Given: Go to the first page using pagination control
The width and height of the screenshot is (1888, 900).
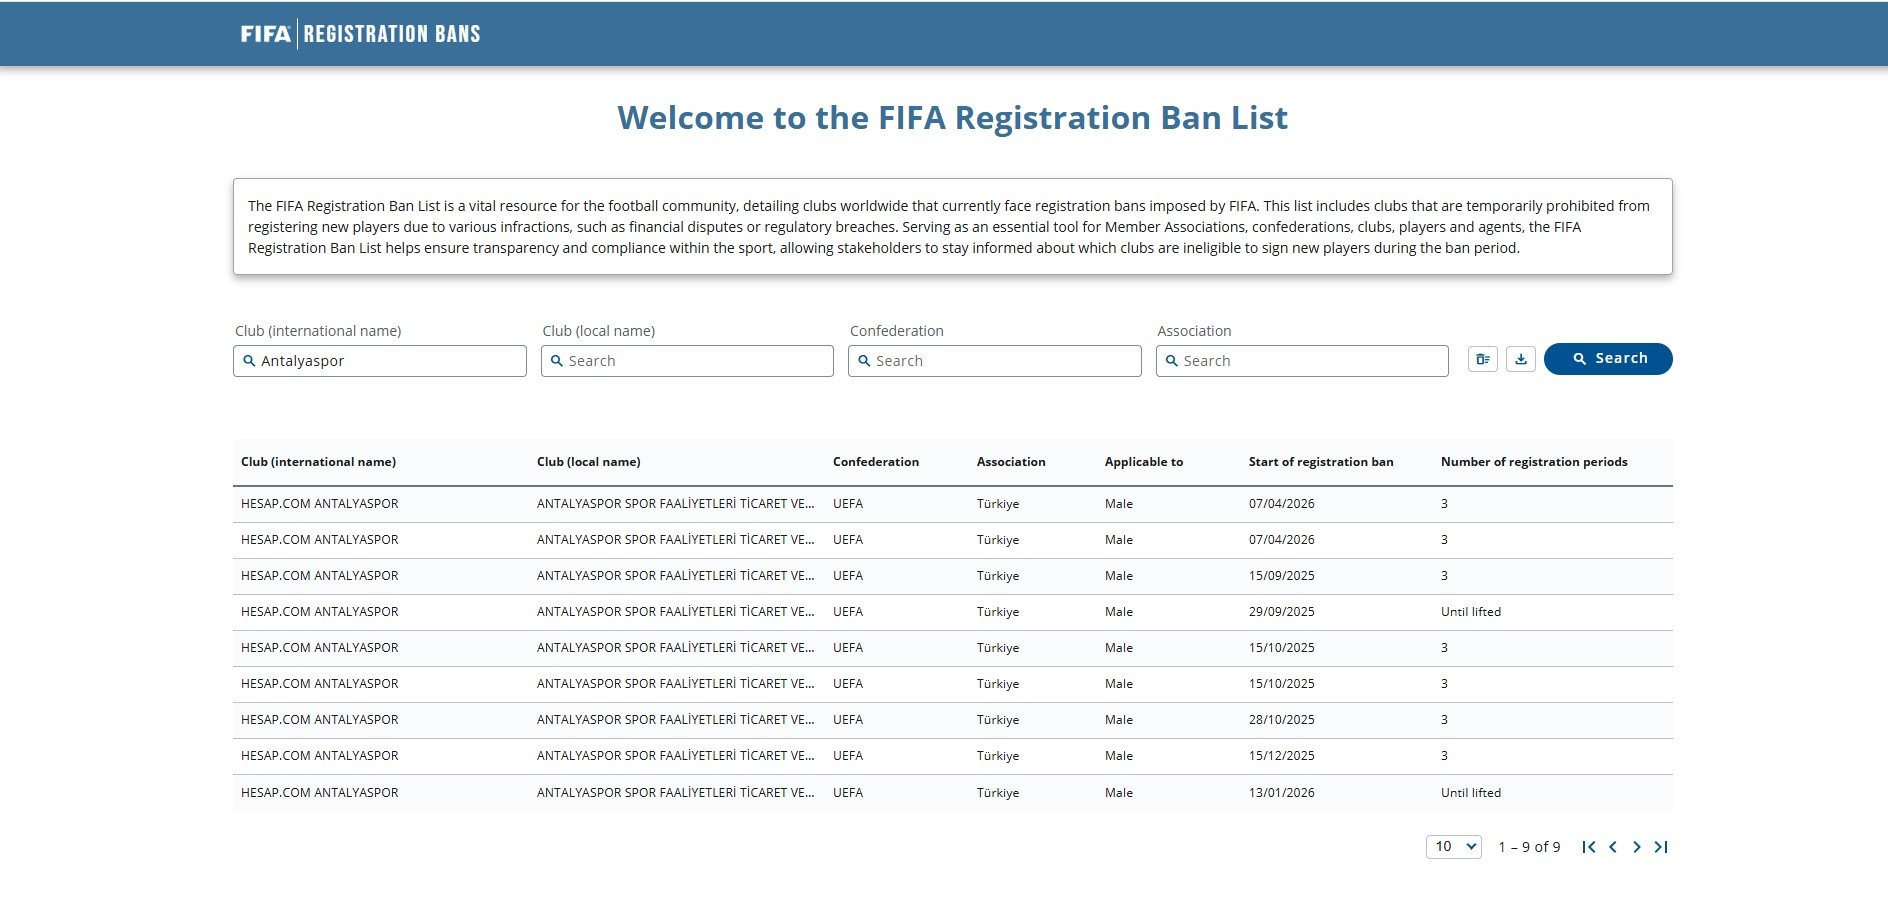Looking at the screenshot, I should 1590,846.
